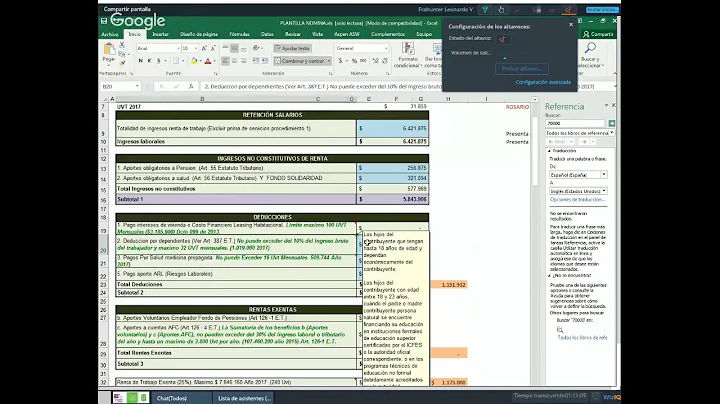Switch to the Vista tab
Image resolution: width=720 pixels, height=404 pixels.
[x=317, y=34]
